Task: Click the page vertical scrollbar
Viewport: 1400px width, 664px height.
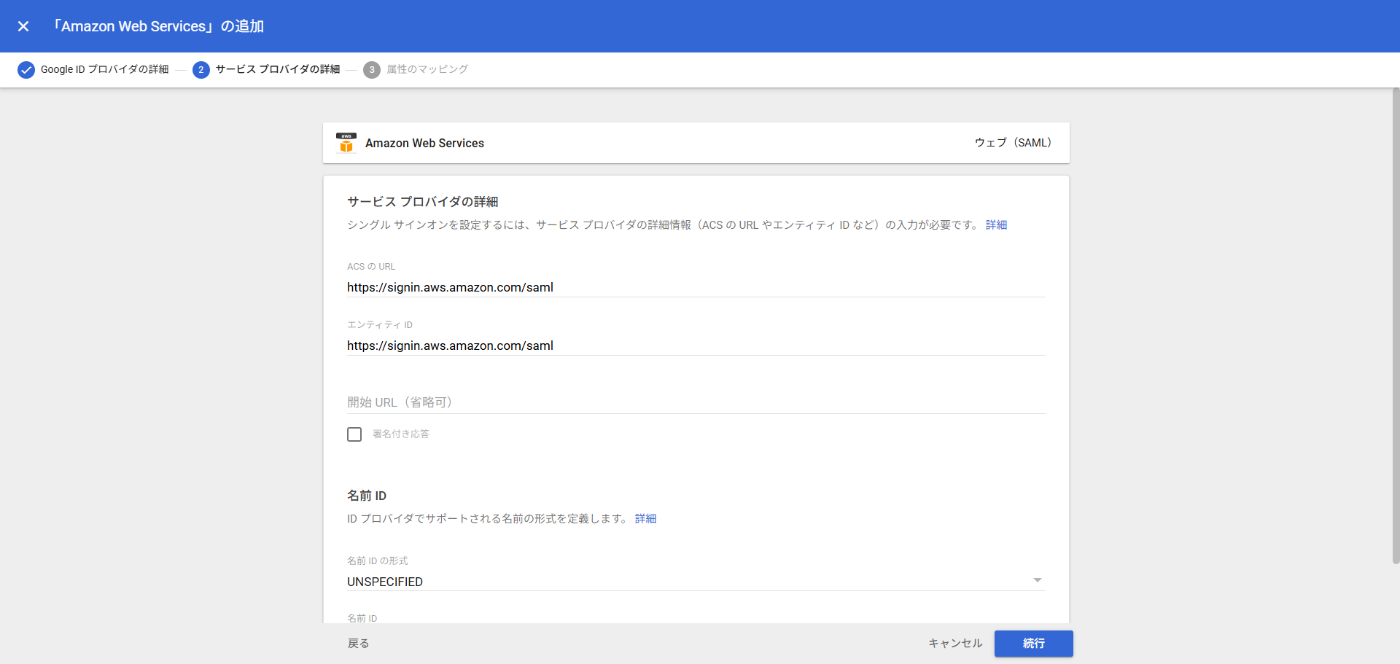Action: tap(1394, 326)
